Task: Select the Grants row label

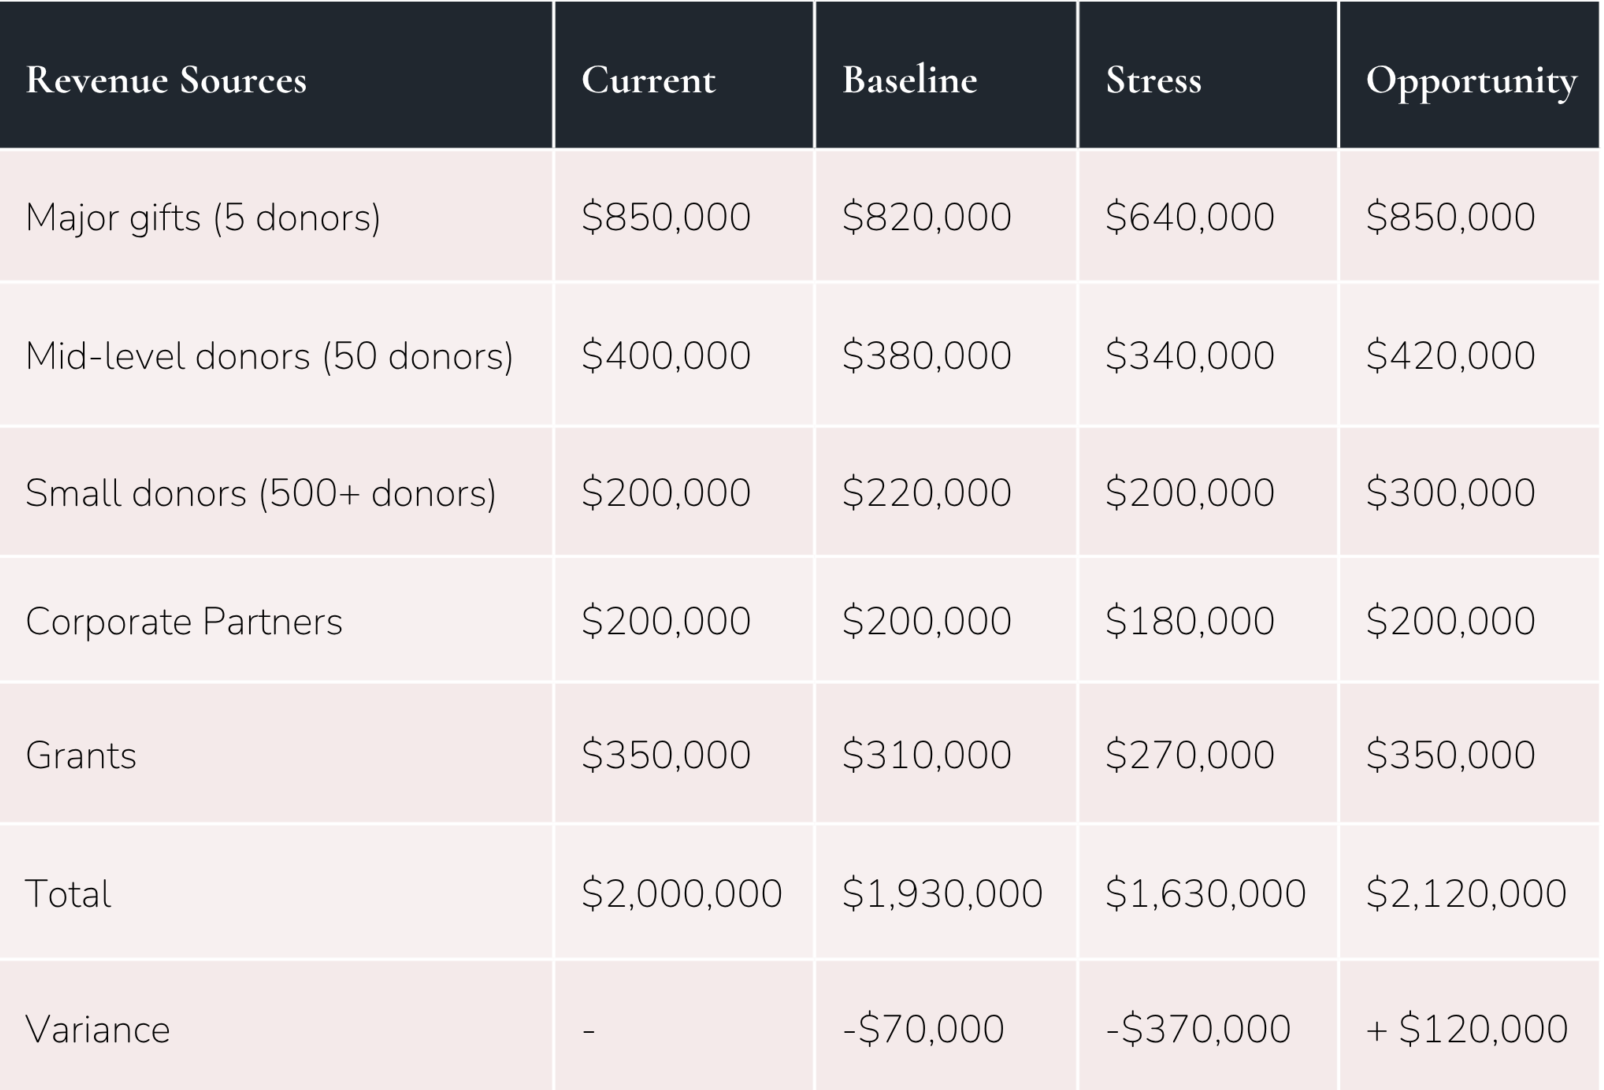Action: coord(81,755)
